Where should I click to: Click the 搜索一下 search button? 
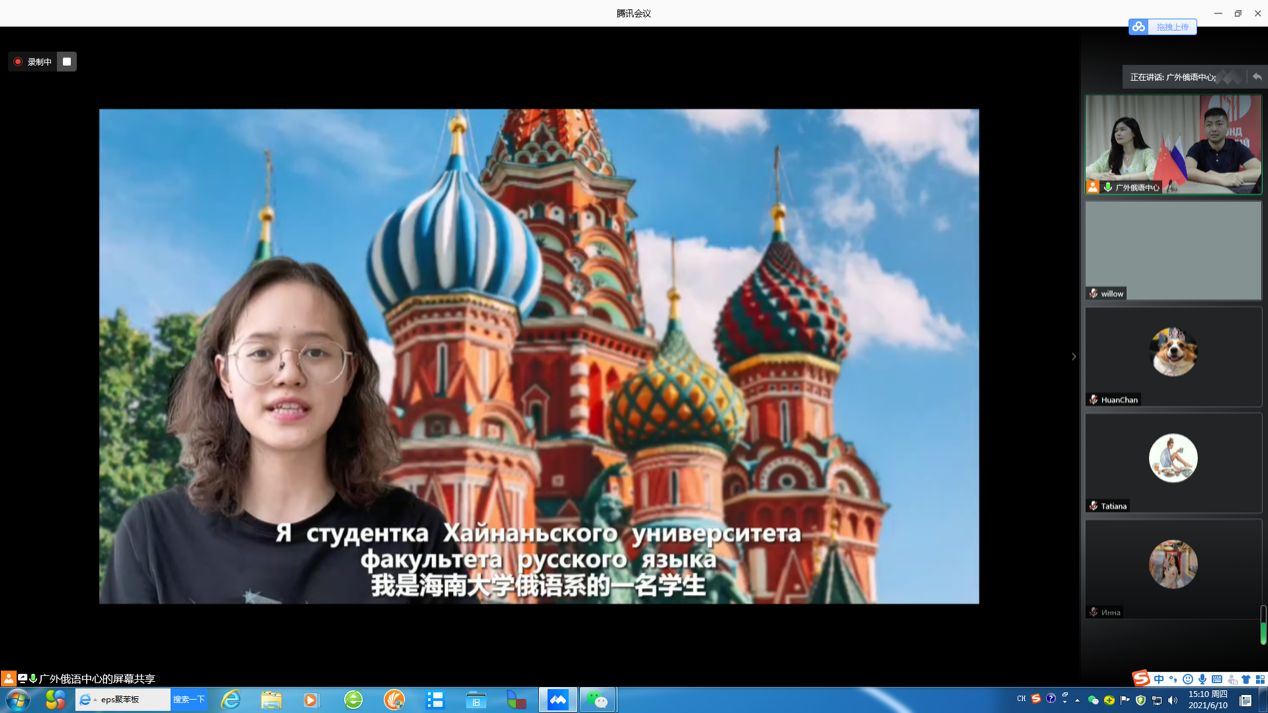tap(189, 700)
